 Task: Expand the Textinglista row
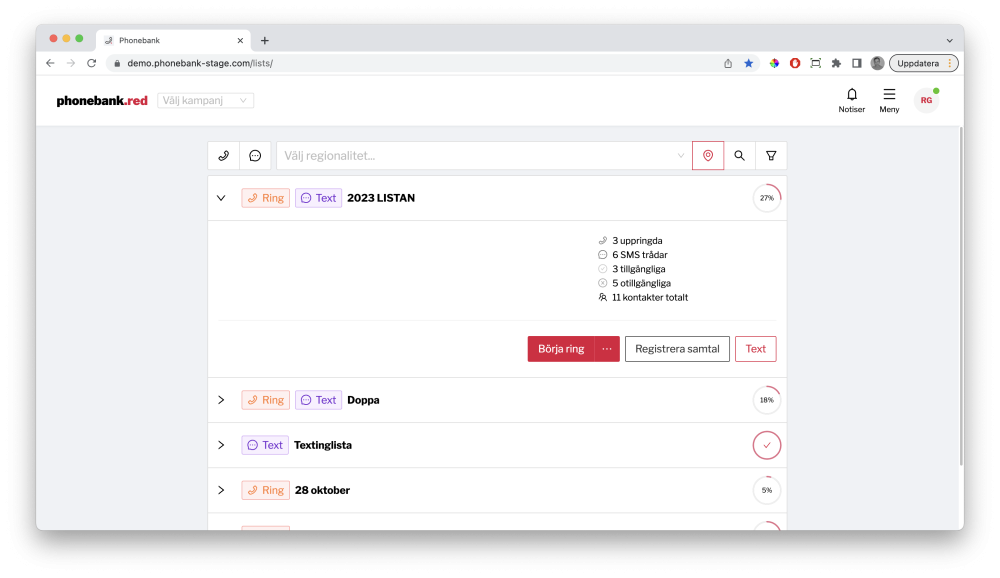tap(221, 445)
